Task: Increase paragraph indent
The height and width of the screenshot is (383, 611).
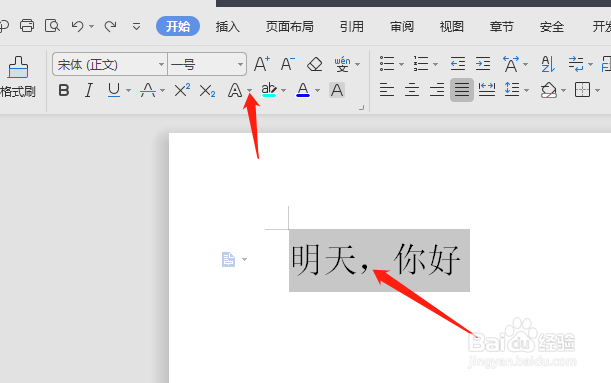Action: point(483,64)
